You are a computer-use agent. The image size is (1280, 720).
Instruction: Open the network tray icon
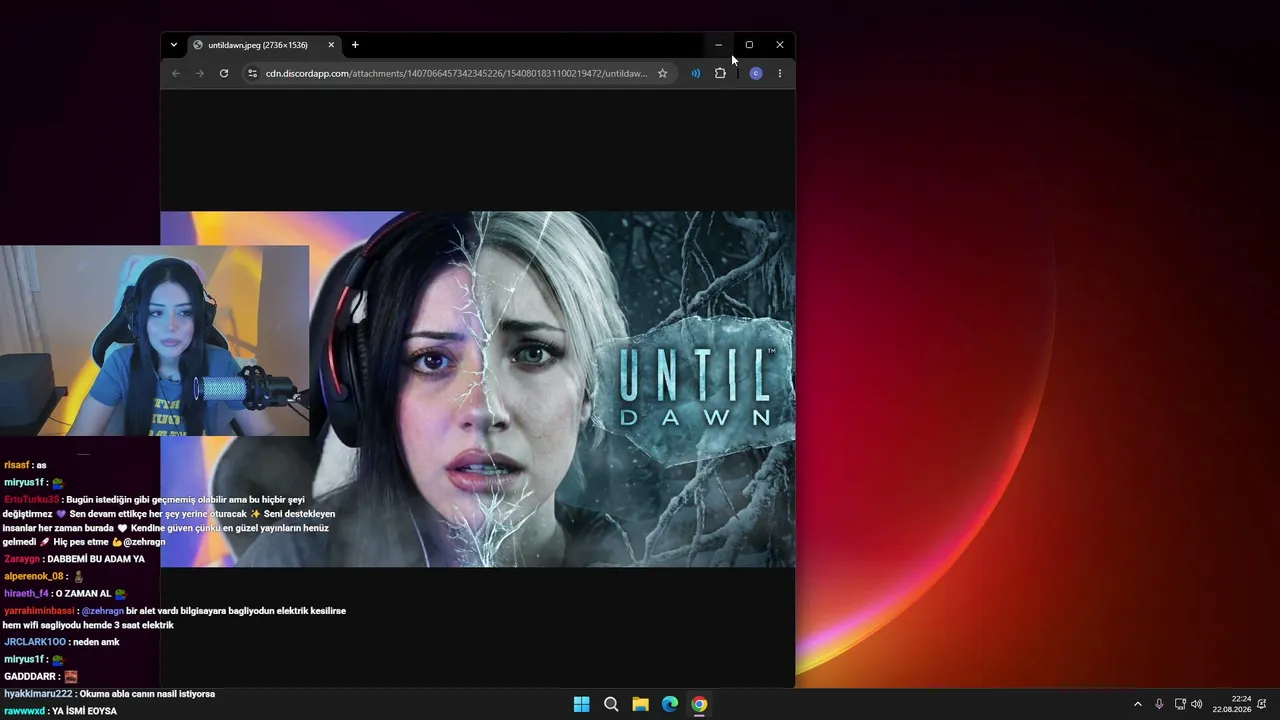pyautogui.click(x=1180, y=704)
